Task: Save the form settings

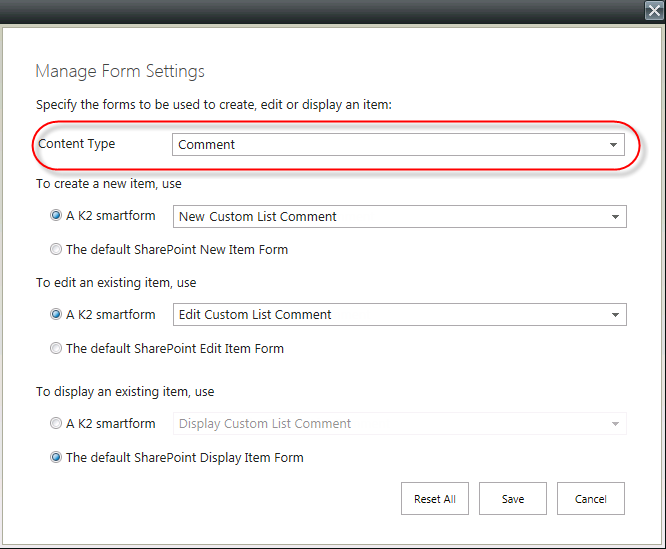Action: [513, 498]
